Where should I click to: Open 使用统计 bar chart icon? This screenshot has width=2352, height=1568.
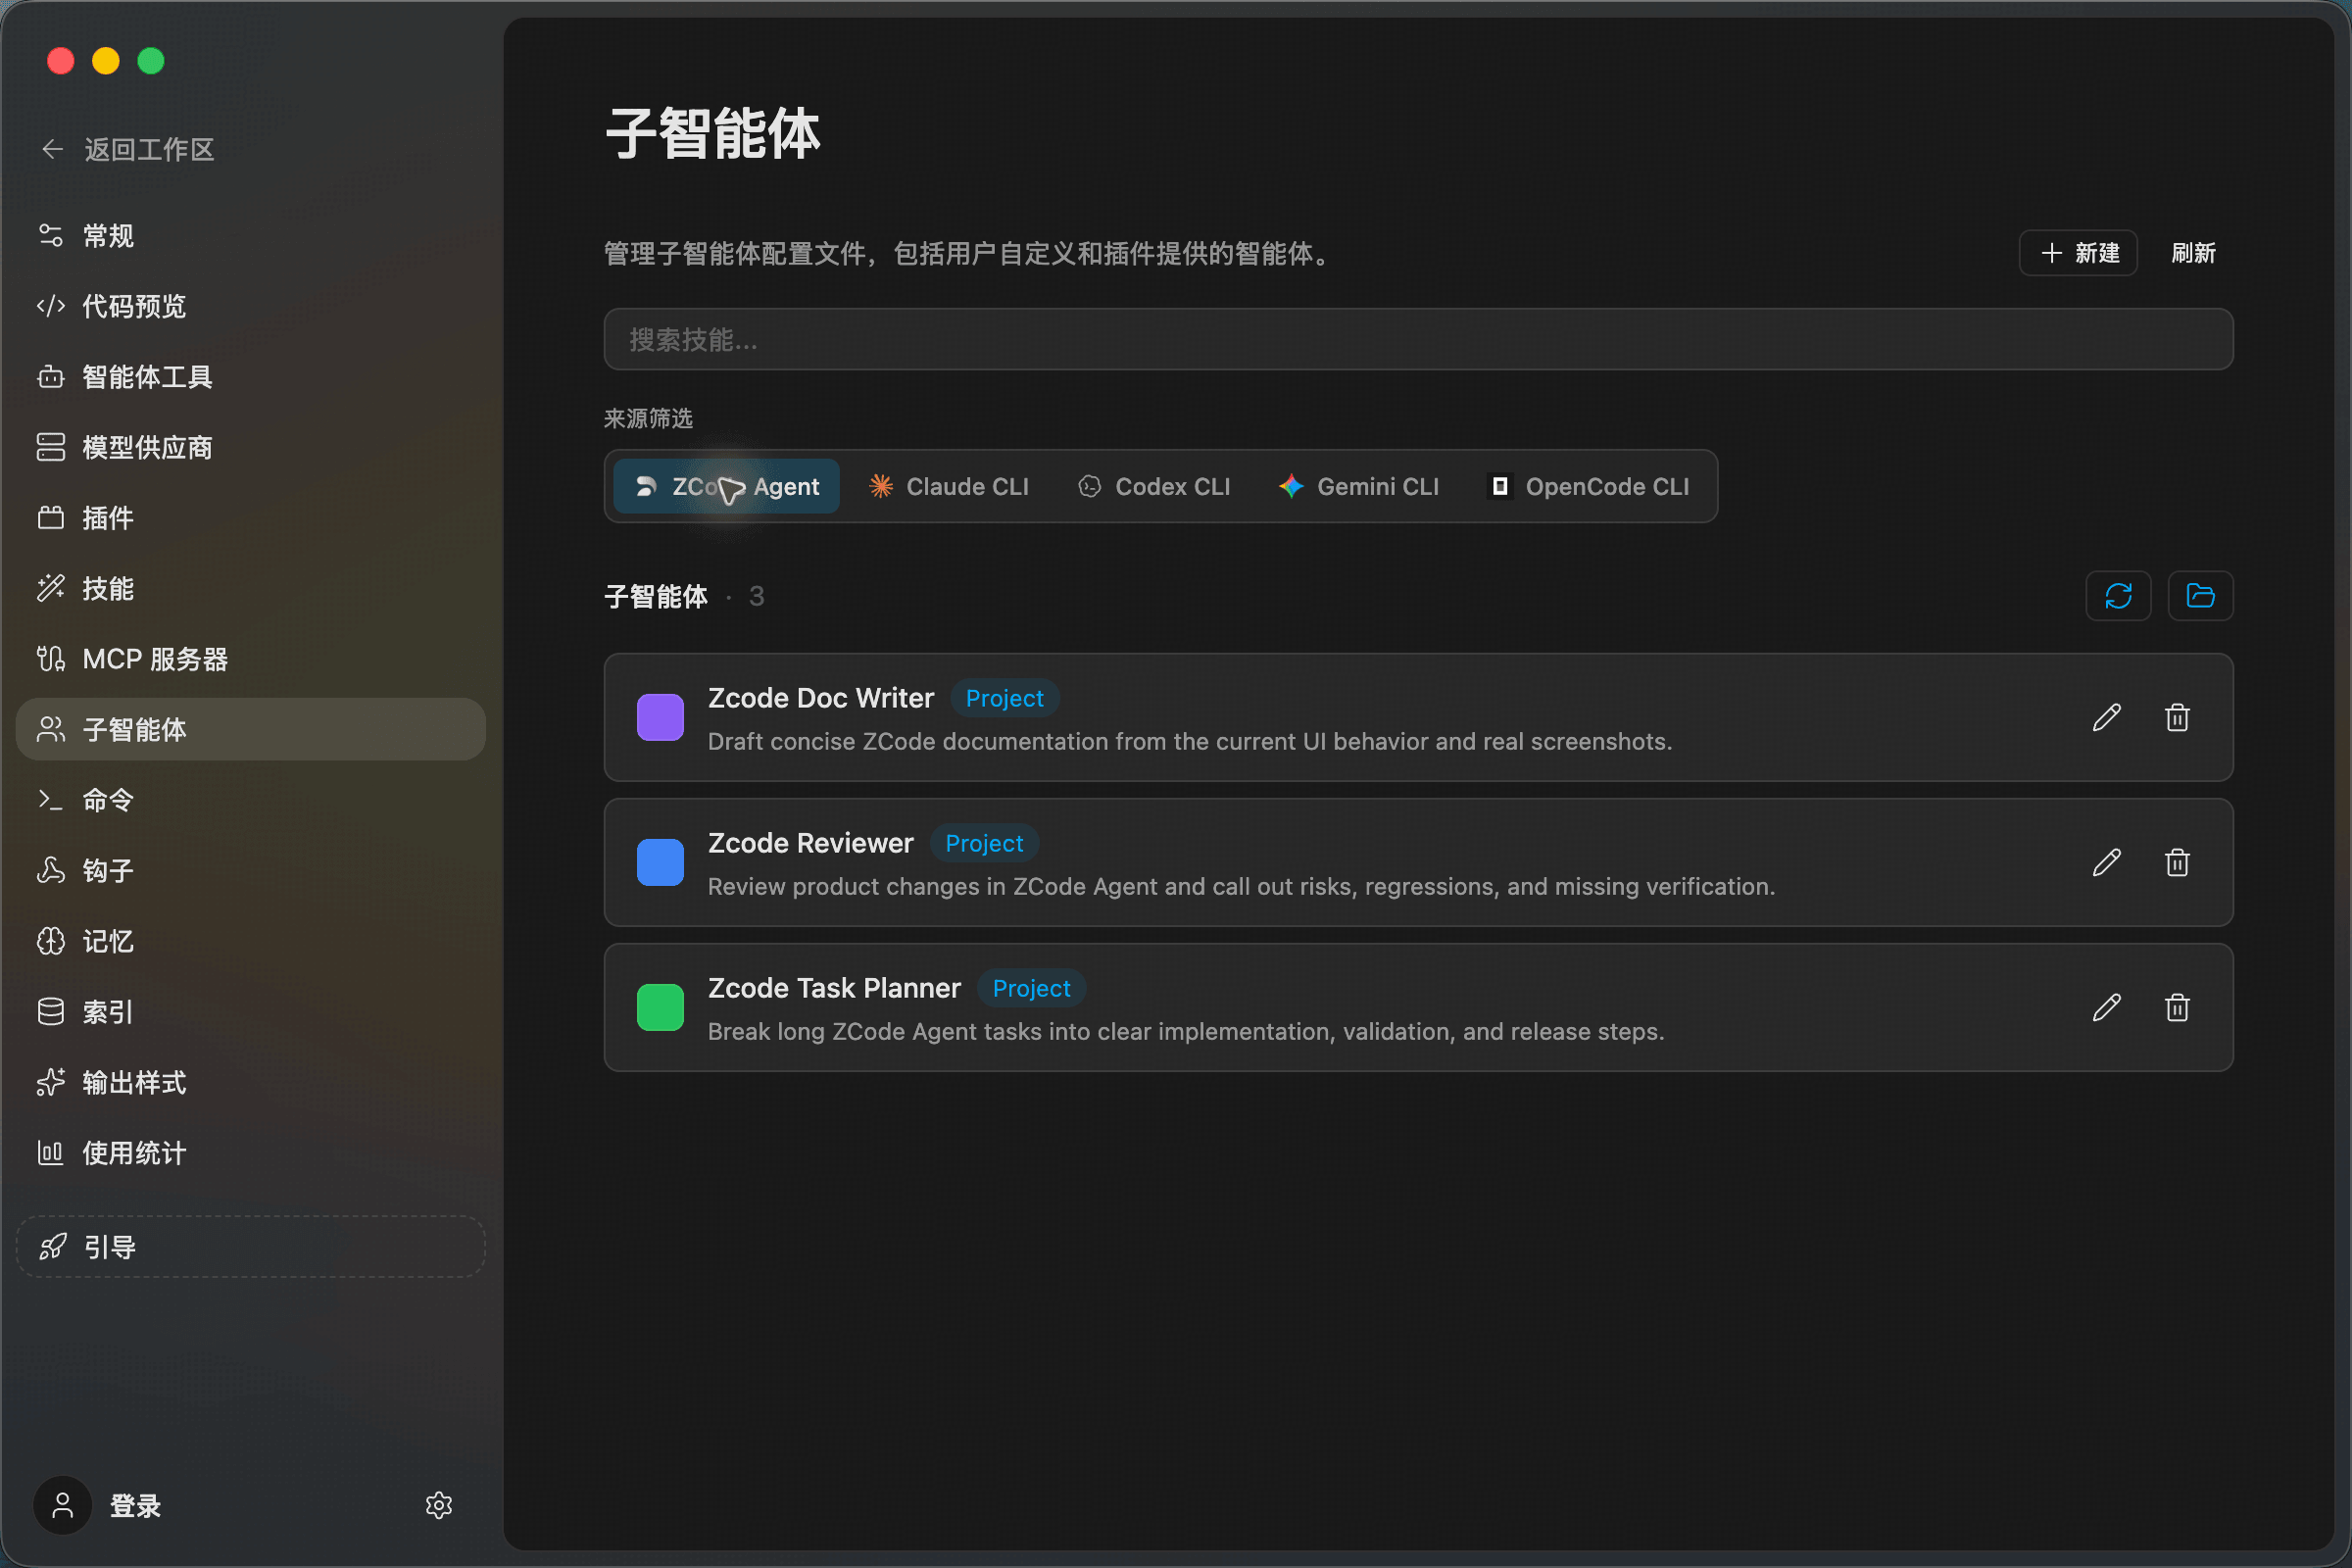pos(51,1153)
